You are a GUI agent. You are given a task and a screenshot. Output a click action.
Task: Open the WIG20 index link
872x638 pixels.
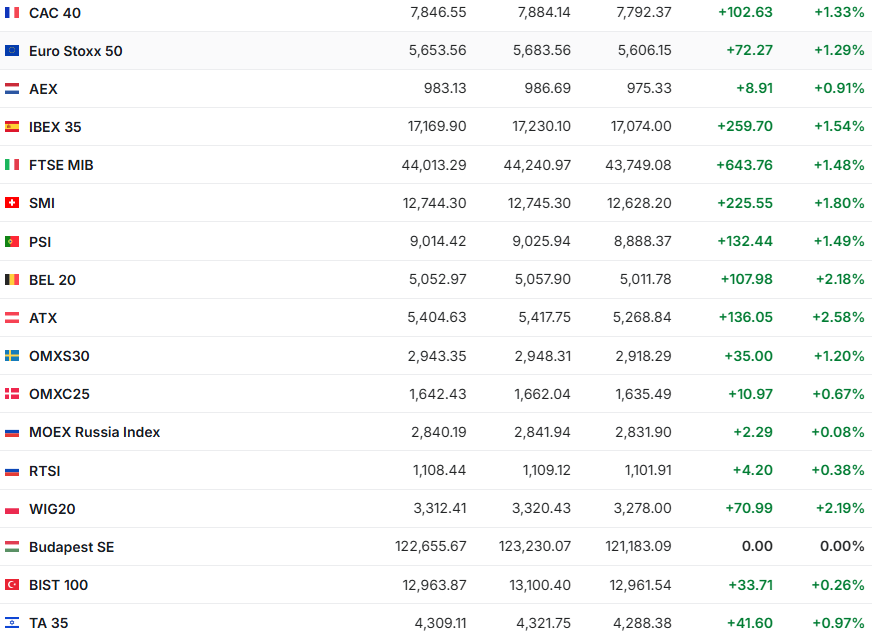(52, 509)
